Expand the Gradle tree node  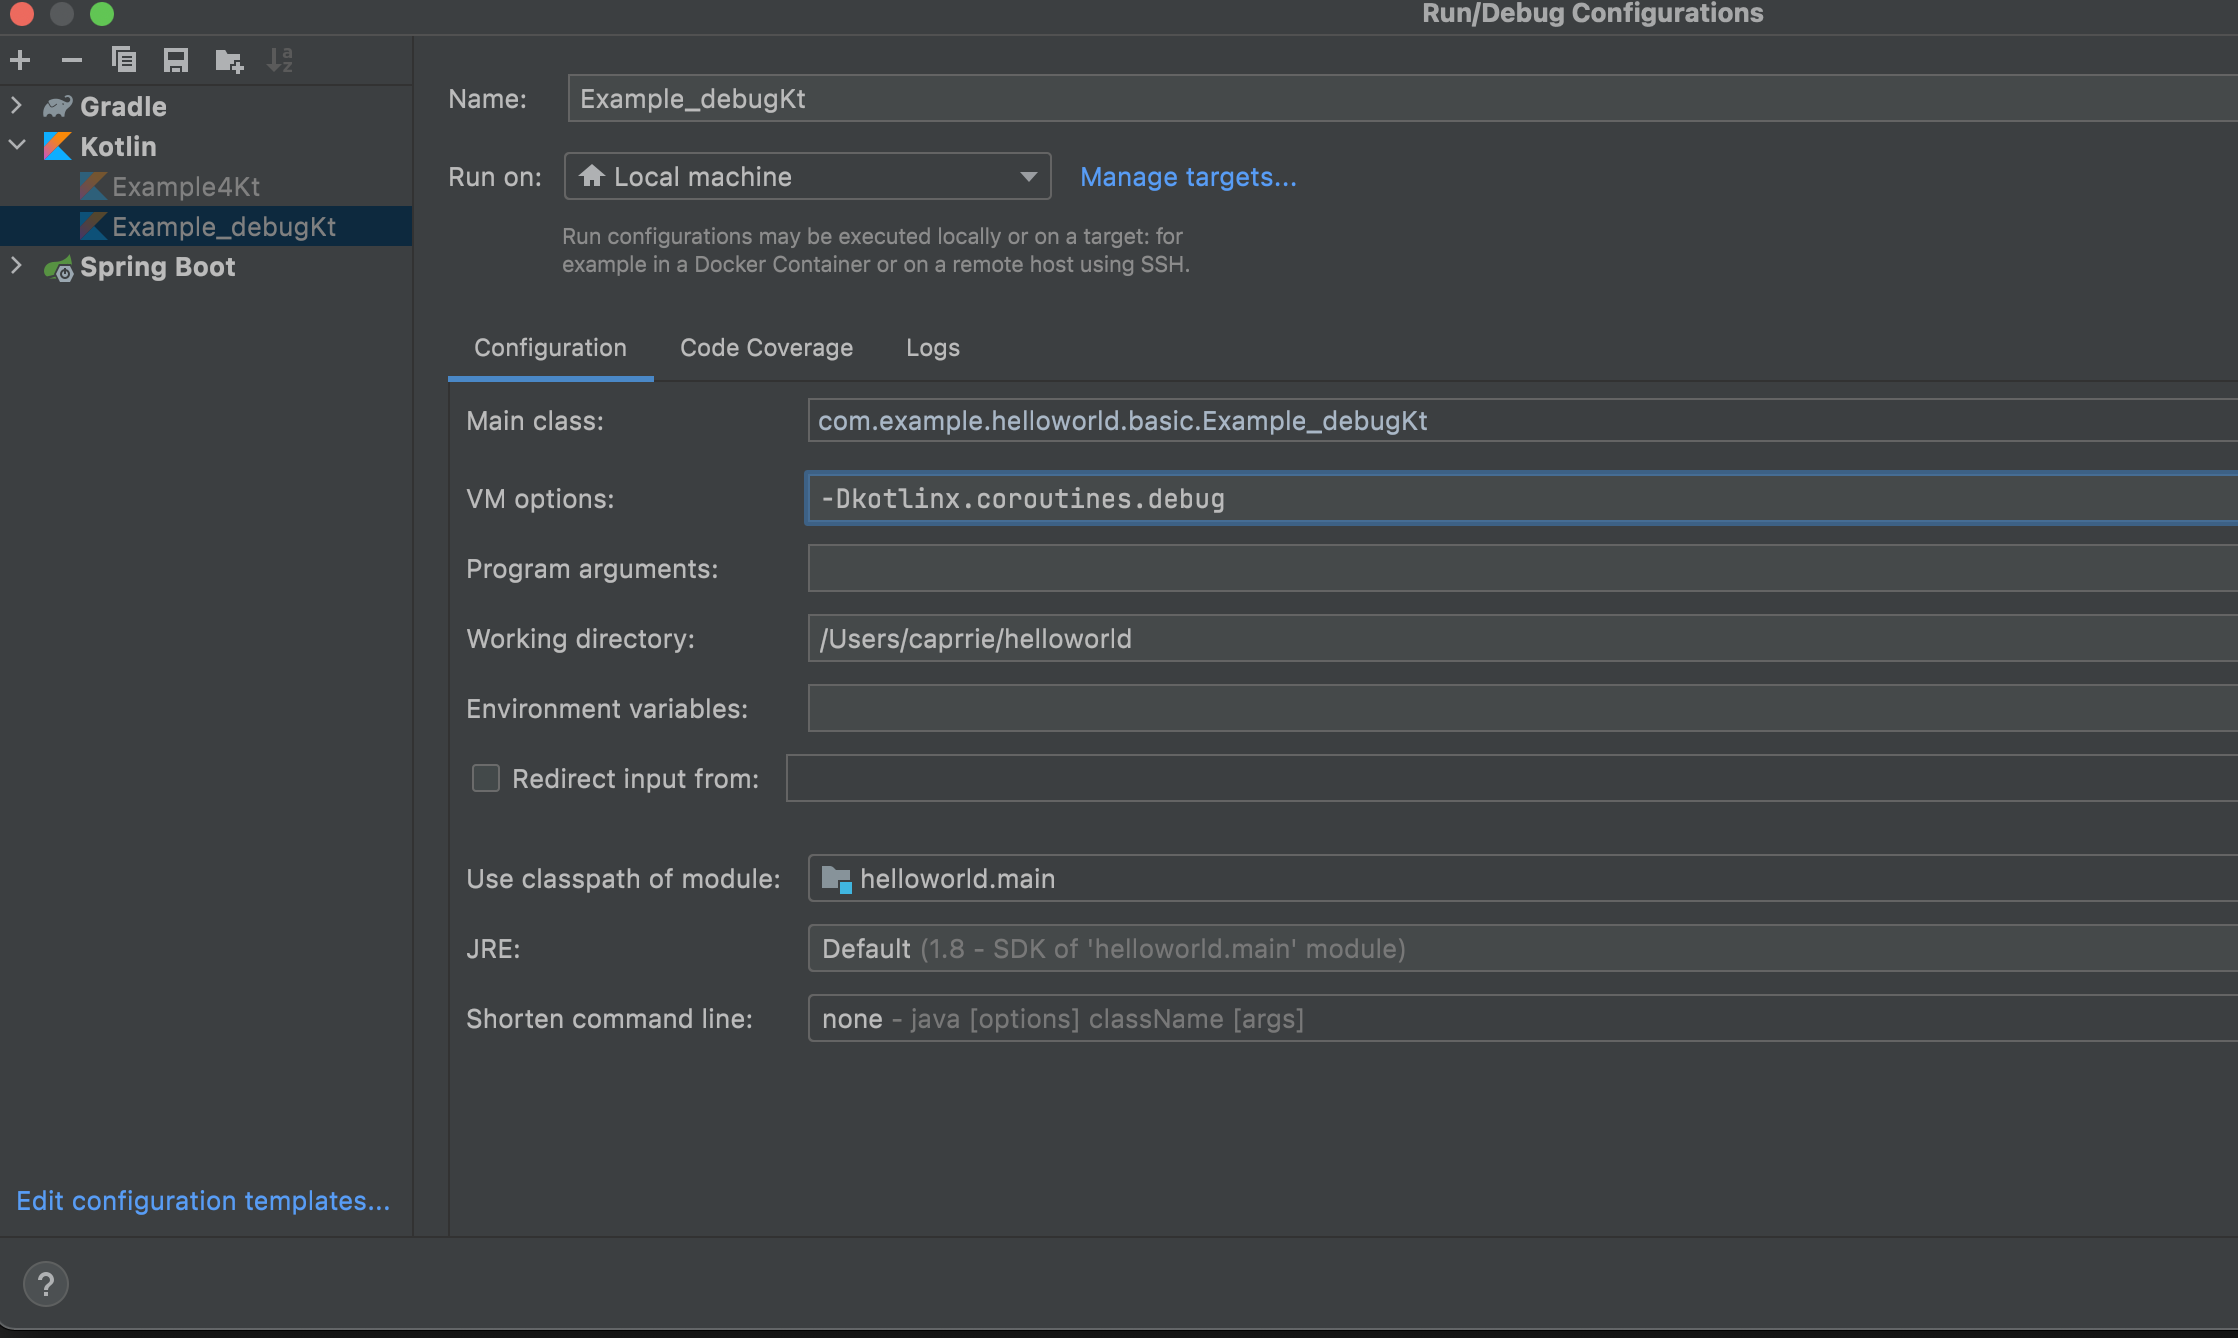(x=16, y=105)
